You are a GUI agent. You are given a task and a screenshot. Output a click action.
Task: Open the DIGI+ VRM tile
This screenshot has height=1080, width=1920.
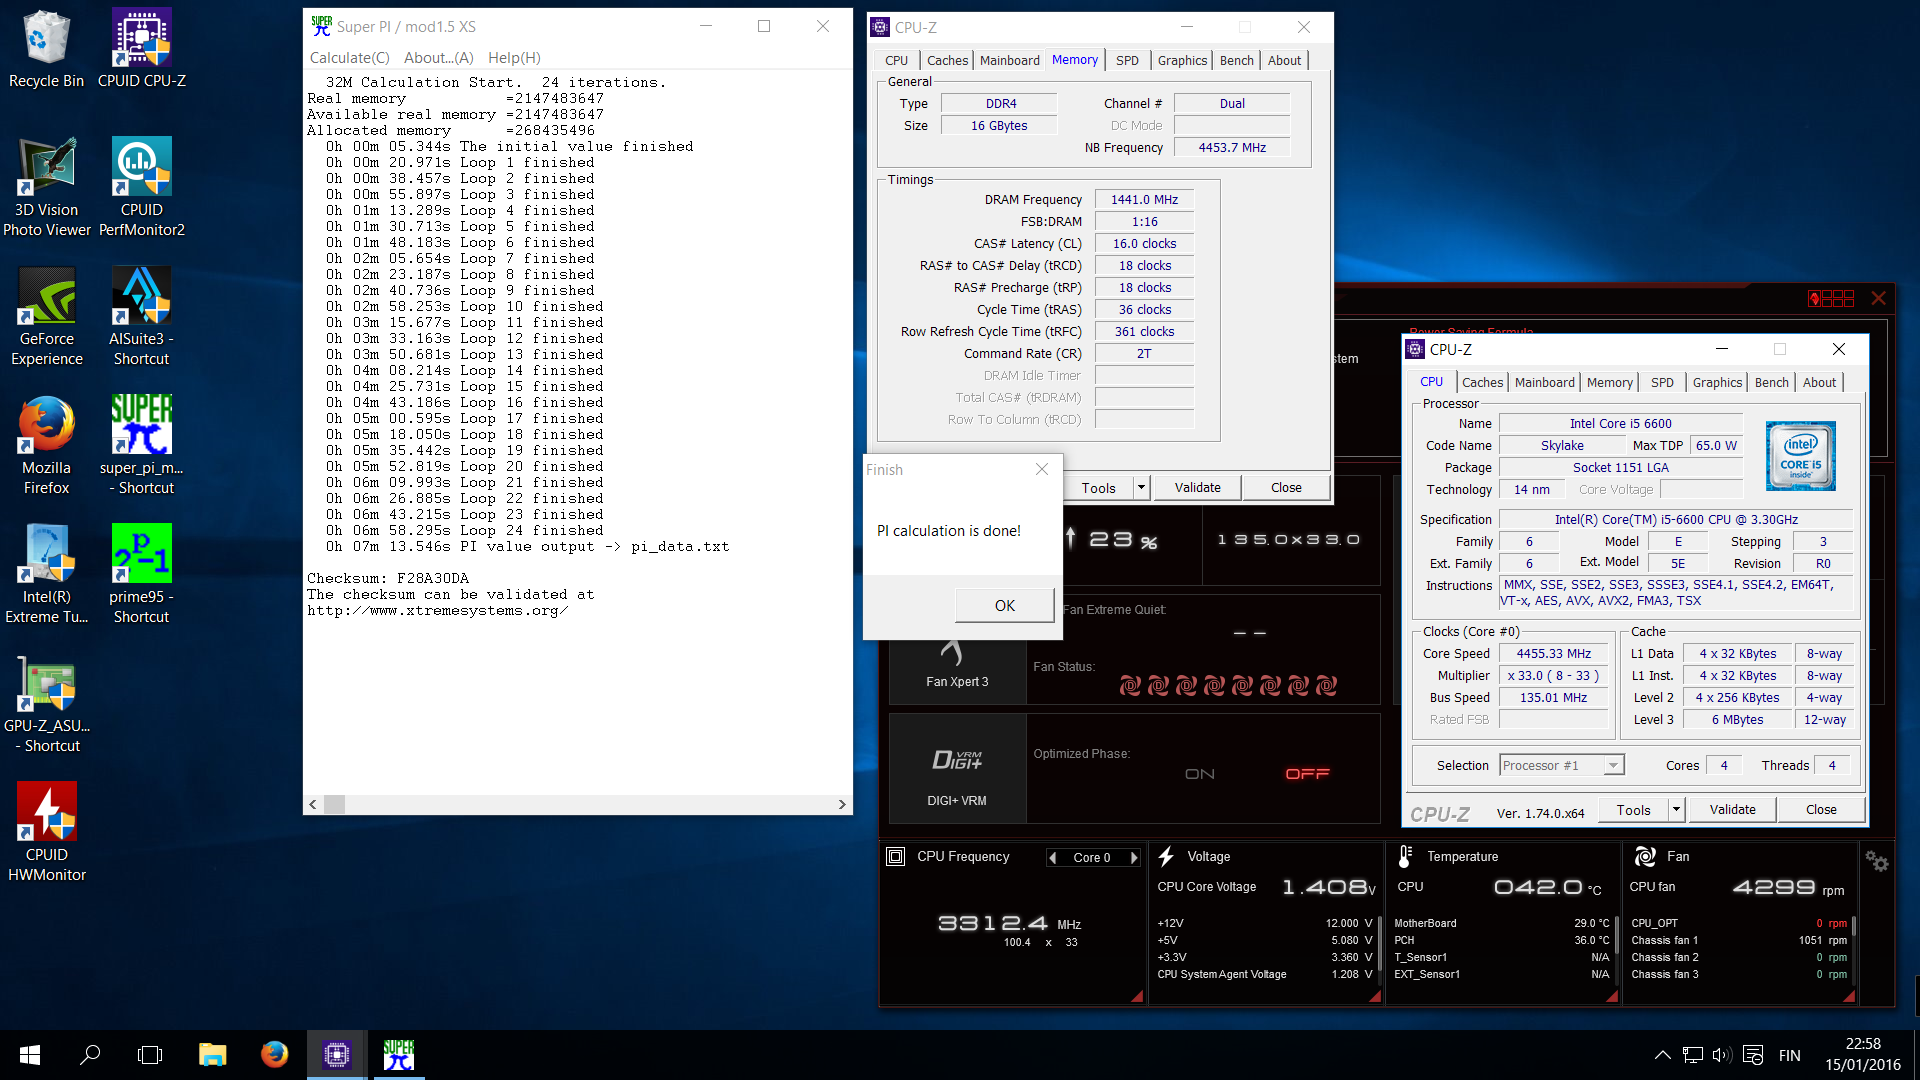coord(957,769)
